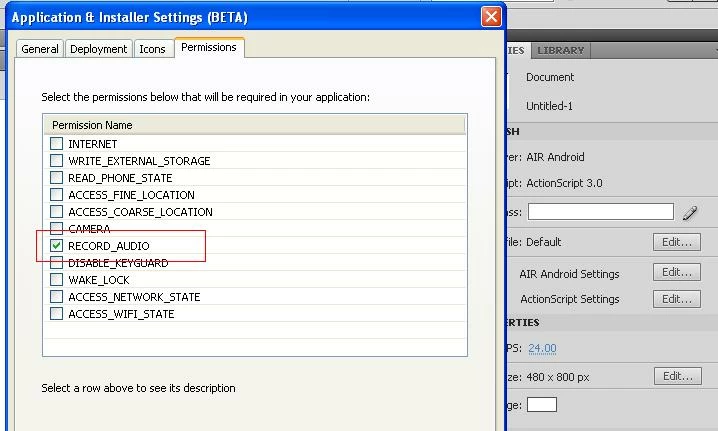Image resolution: width=718 pixels, height=431 pixels.
Task: Toggle the CAMERA permission checkbox
Action: 56,228
